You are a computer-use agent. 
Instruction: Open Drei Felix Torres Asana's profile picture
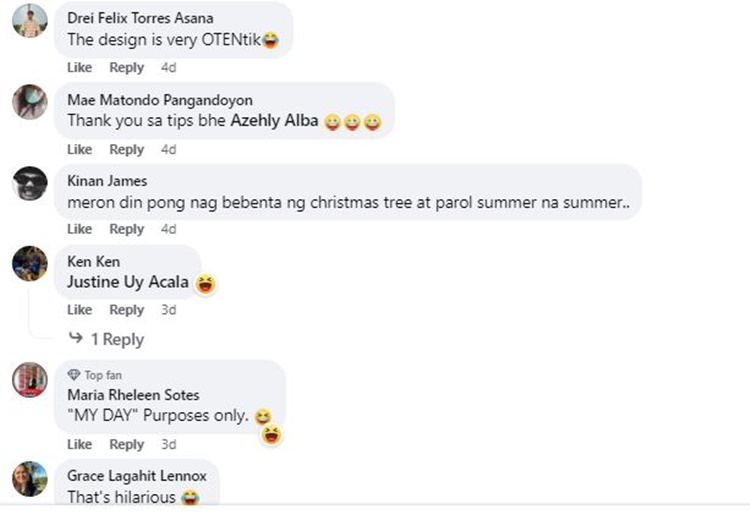[x=30, y=20]
